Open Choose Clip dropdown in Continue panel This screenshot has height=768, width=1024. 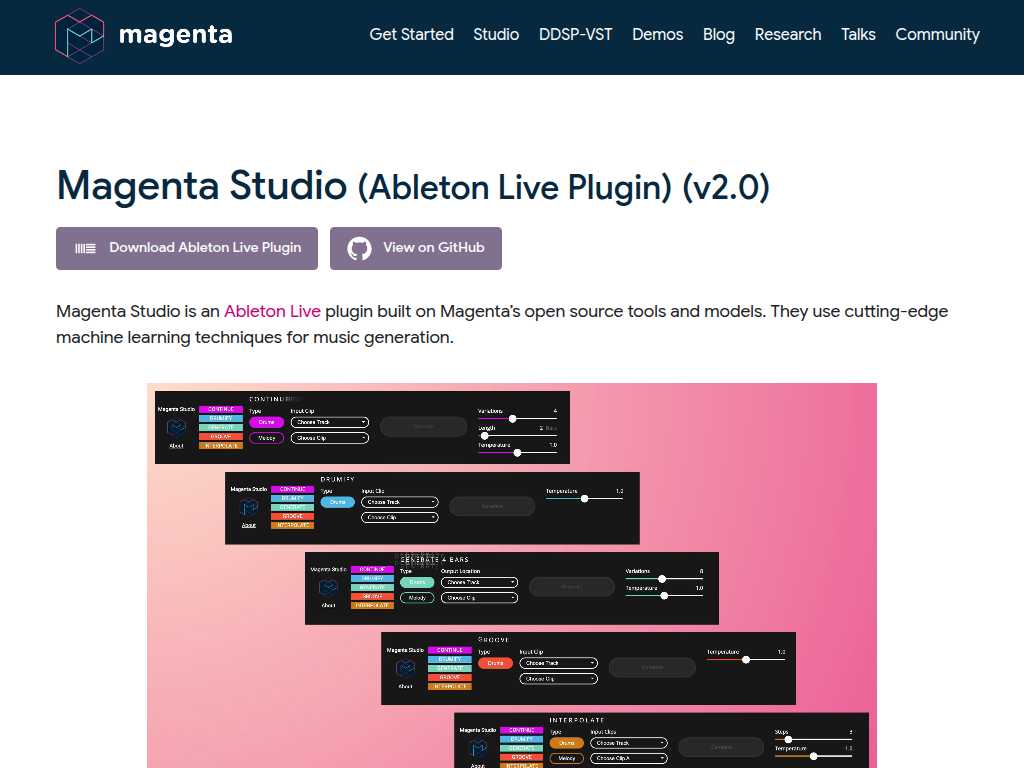point(330,438)
